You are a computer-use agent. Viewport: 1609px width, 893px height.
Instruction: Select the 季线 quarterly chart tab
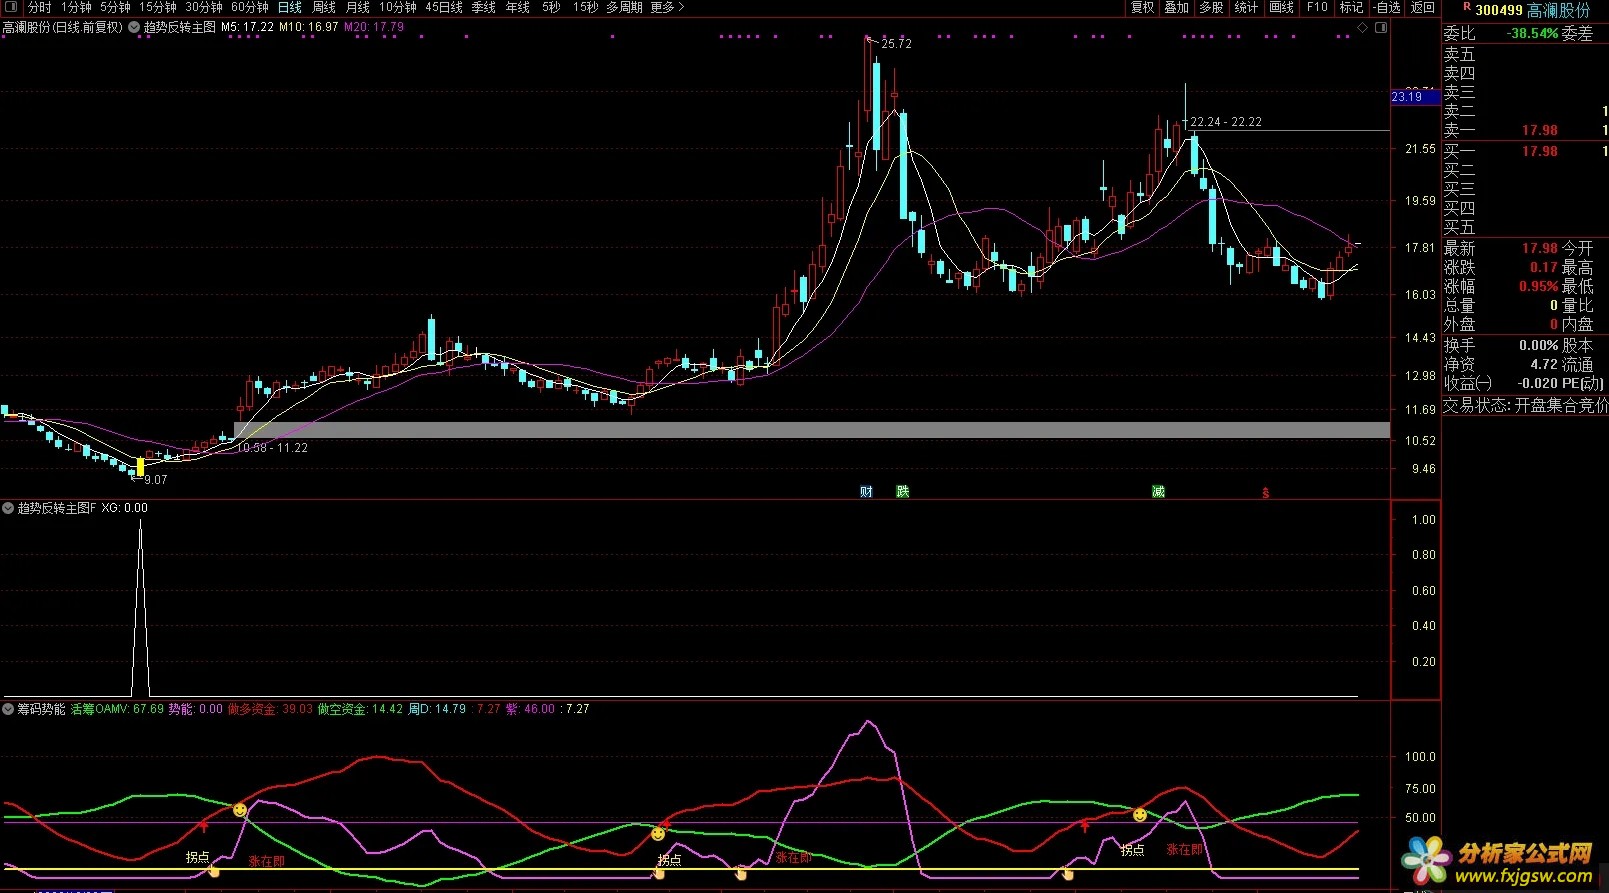[x=484, y=7]
